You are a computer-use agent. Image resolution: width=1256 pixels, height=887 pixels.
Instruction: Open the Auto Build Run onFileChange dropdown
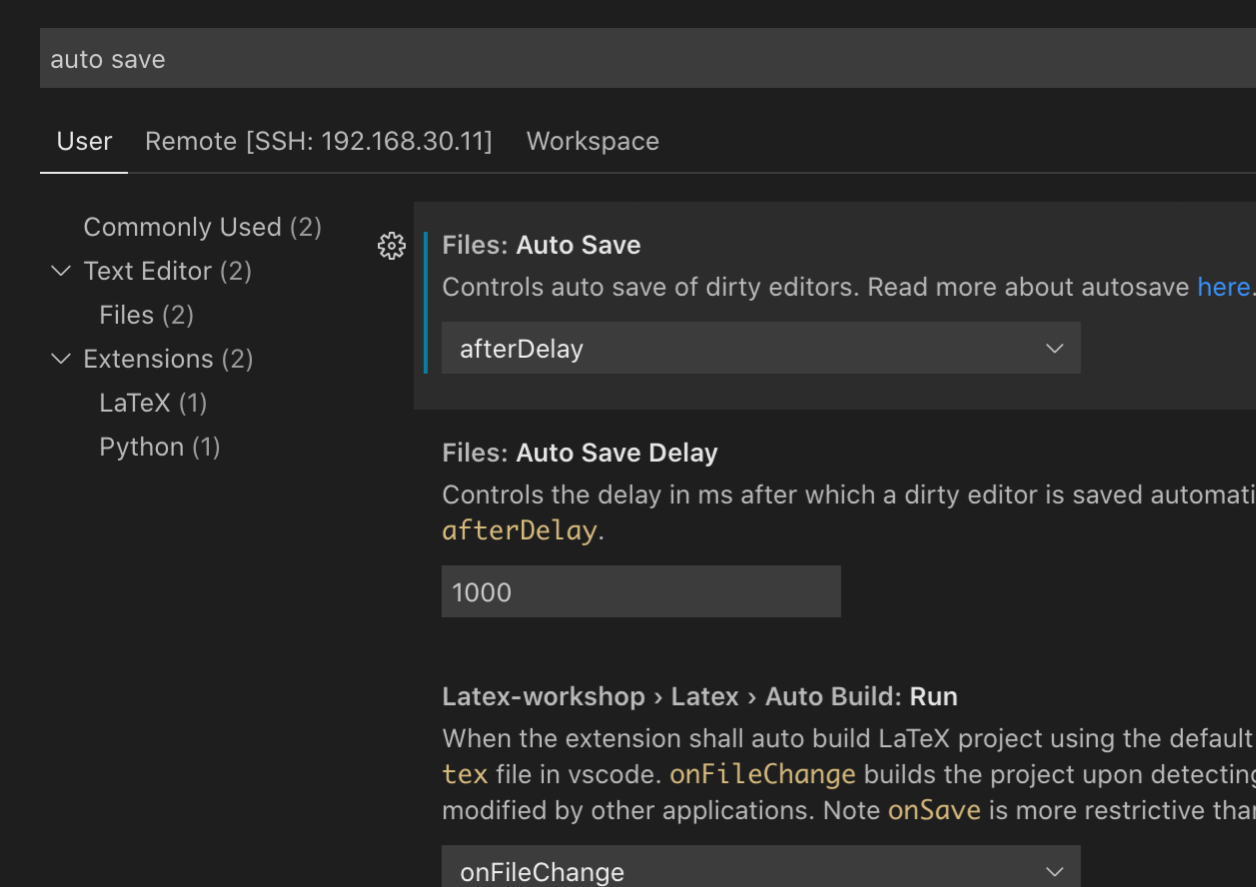(x=760, y=870)
